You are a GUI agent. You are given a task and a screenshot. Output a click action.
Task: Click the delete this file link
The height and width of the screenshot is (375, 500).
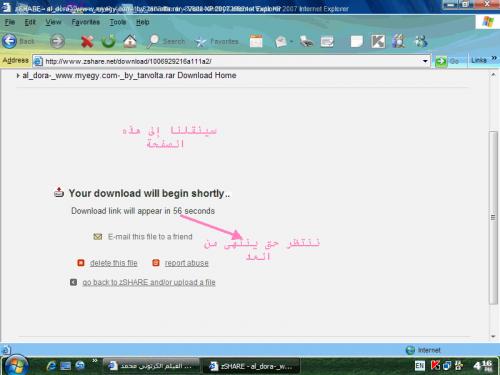point(114,263)
